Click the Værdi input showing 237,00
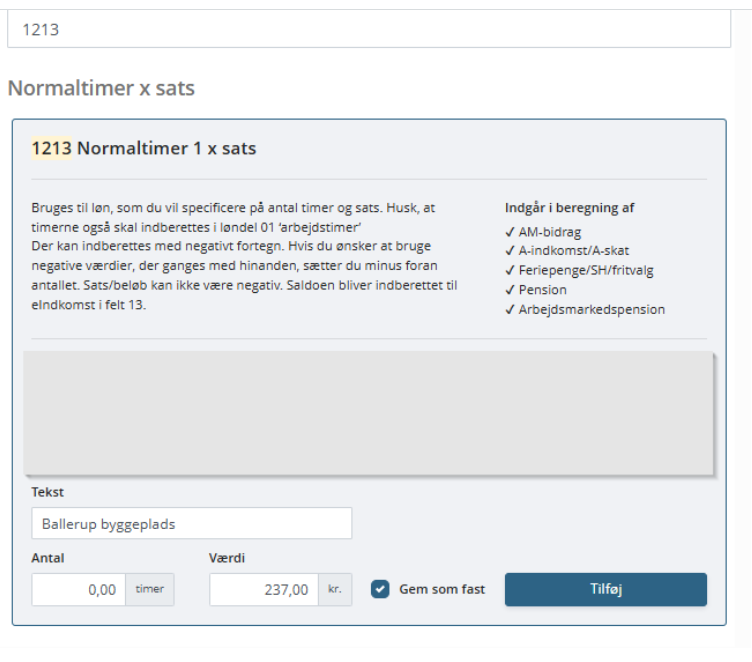This screenshot has width=752, height=662. point(263,590)
